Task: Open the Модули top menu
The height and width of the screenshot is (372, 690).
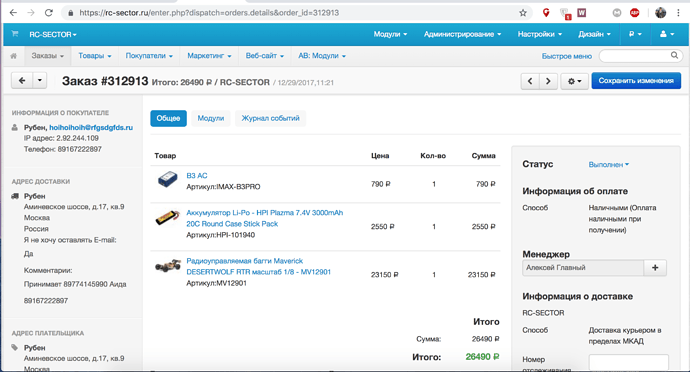Action: (390, 34)
